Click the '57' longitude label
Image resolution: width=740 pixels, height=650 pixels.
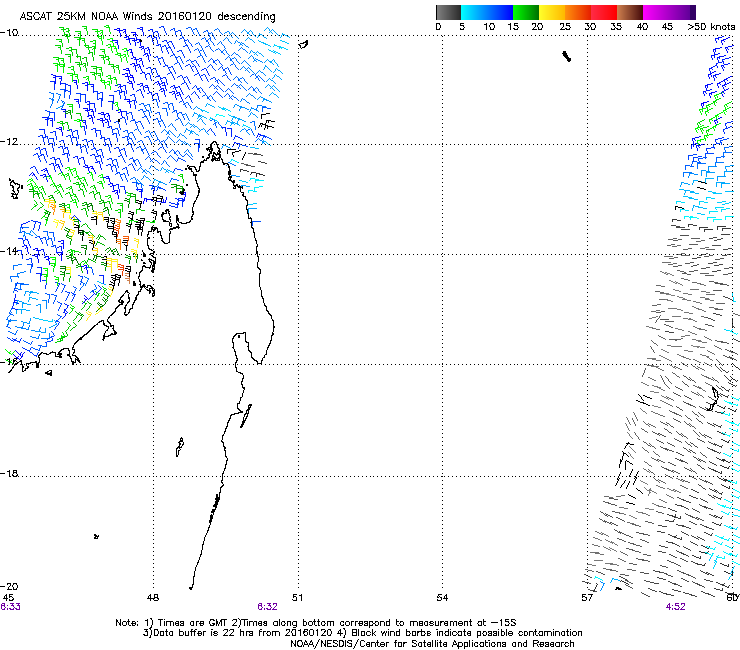tap(587, 598)
